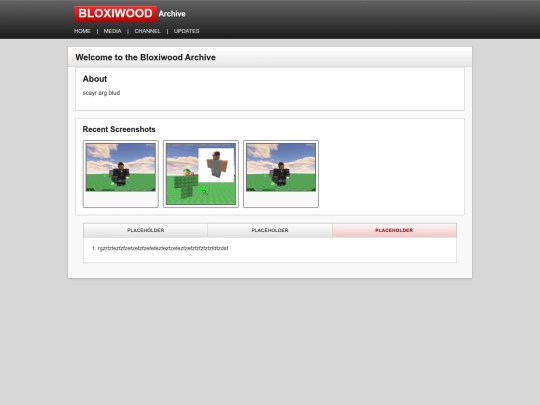Open the UPDATES navigation link
The width and height of the screenshot is (540, 405).
click(x=186, y=31)
